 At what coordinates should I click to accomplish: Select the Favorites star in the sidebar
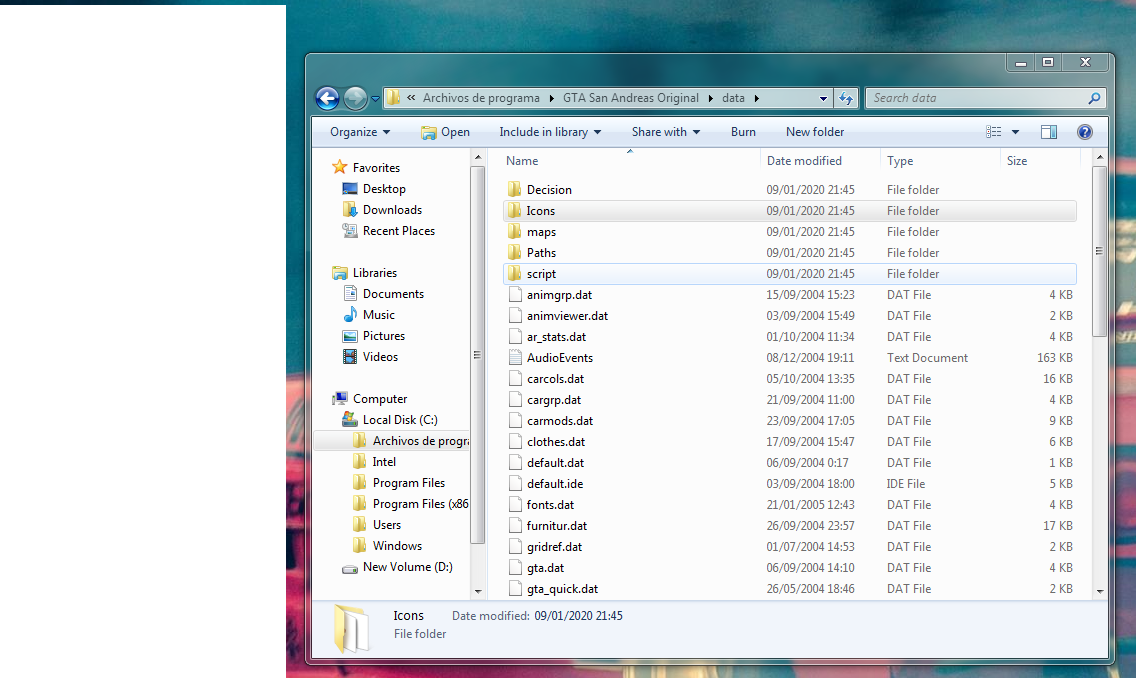pyautogui.click(x=339, y=167)
